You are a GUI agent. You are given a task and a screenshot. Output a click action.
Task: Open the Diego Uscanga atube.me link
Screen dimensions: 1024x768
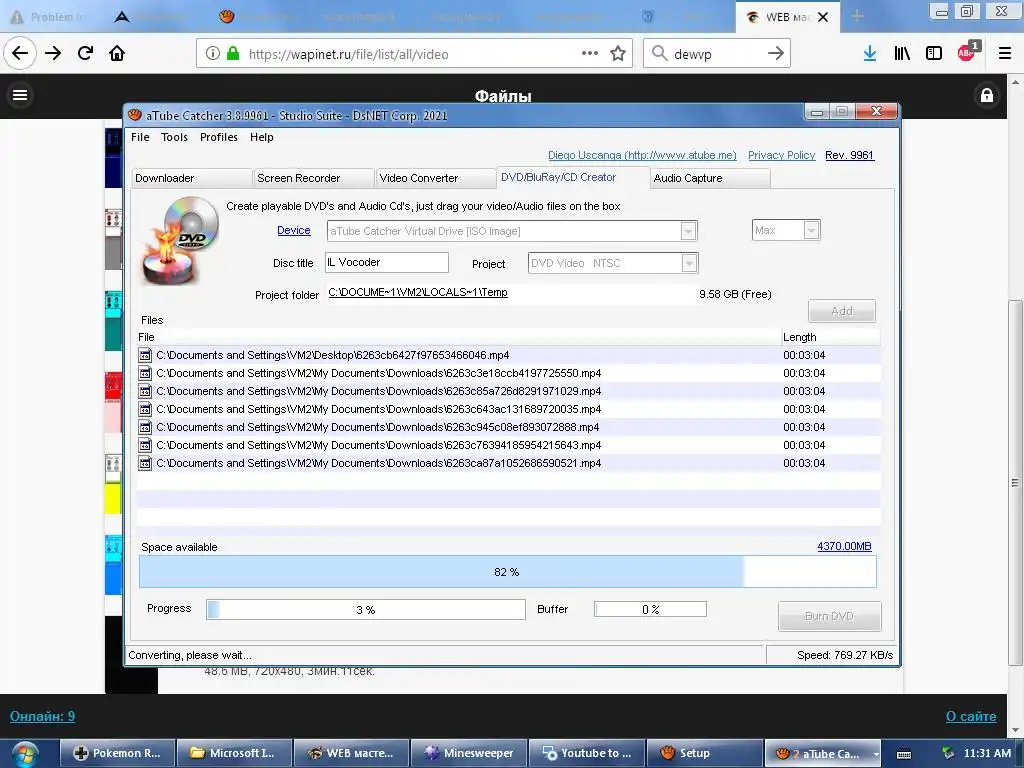point(642,155)
